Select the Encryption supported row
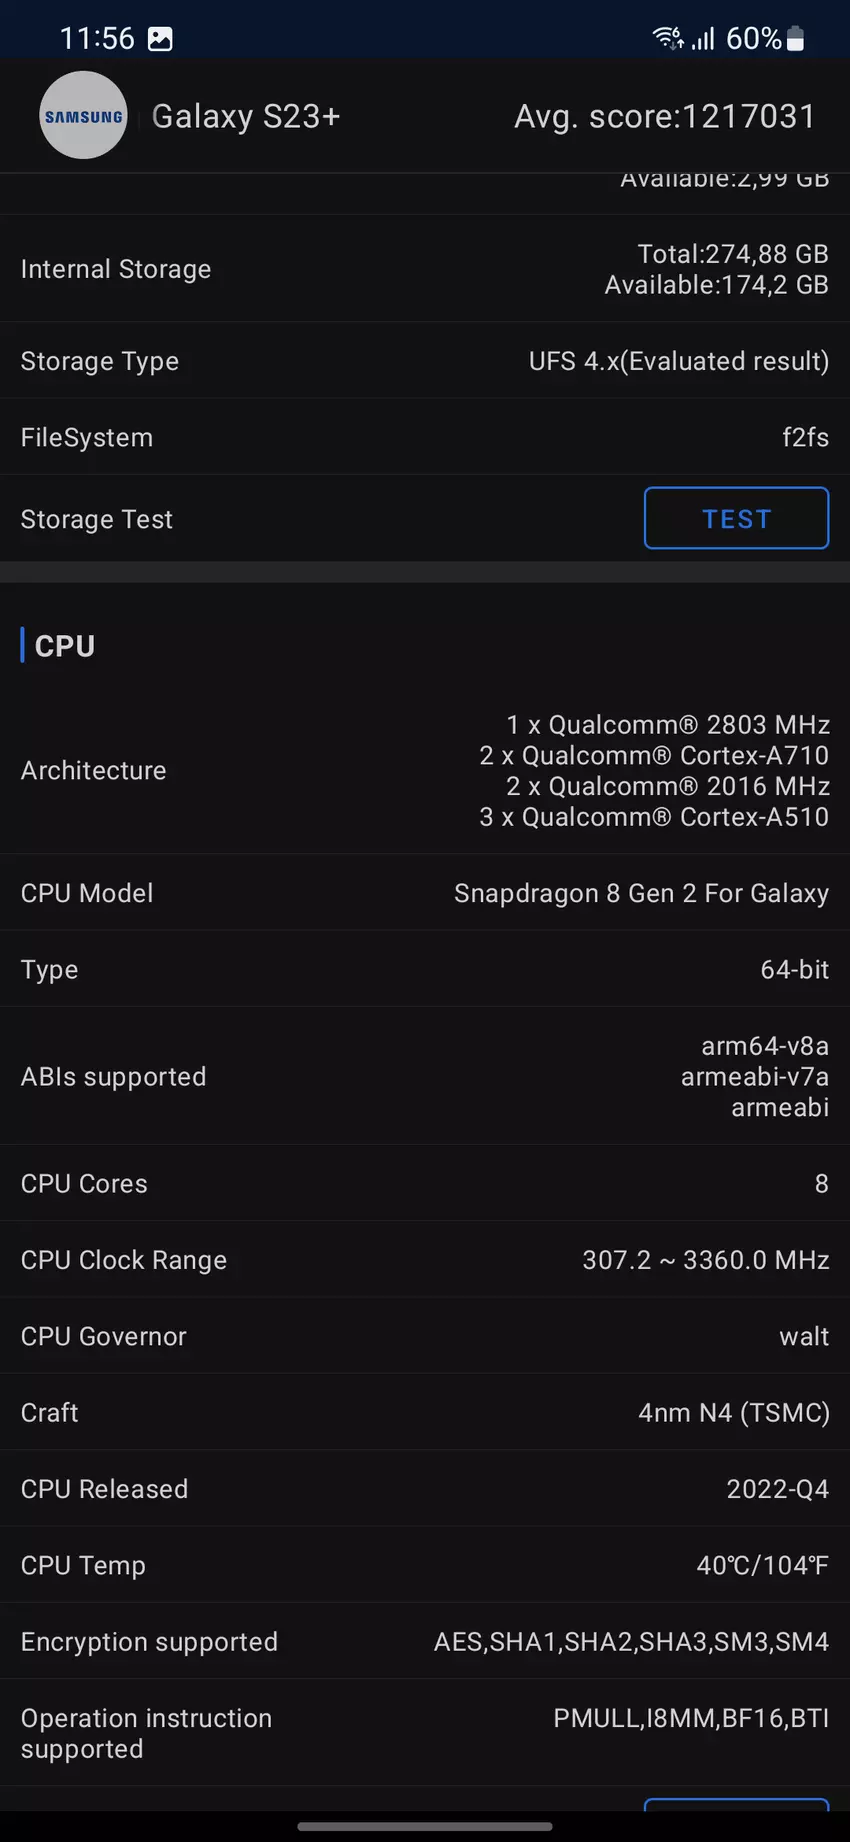This screenshot has height=1842, width=850. coord(424,1642)
